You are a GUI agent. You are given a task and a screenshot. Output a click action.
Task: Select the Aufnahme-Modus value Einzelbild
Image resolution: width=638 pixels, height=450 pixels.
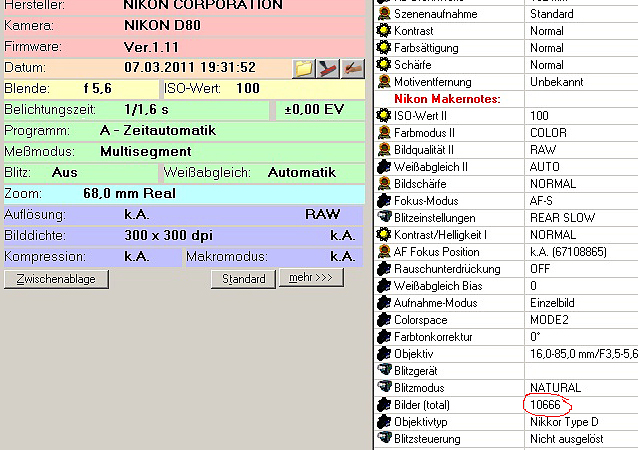coord(552,303)
